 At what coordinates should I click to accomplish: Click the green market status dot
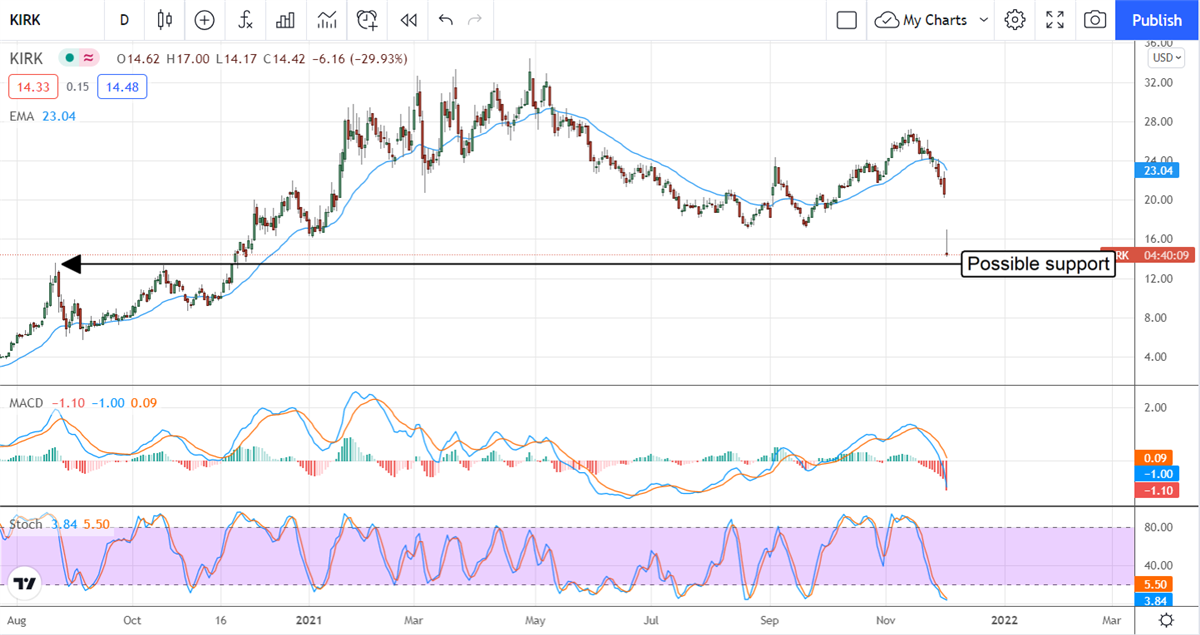(69, 59)
